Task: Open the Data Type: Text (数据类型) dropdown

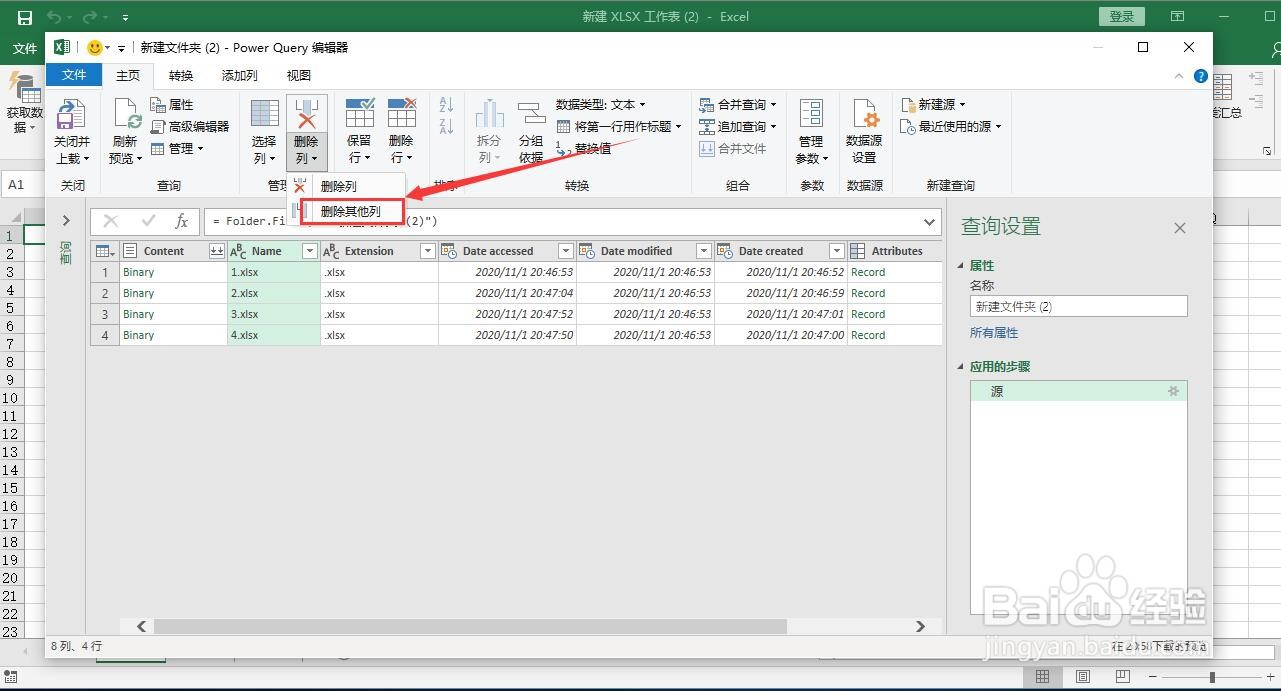Action: pos(600,104)
